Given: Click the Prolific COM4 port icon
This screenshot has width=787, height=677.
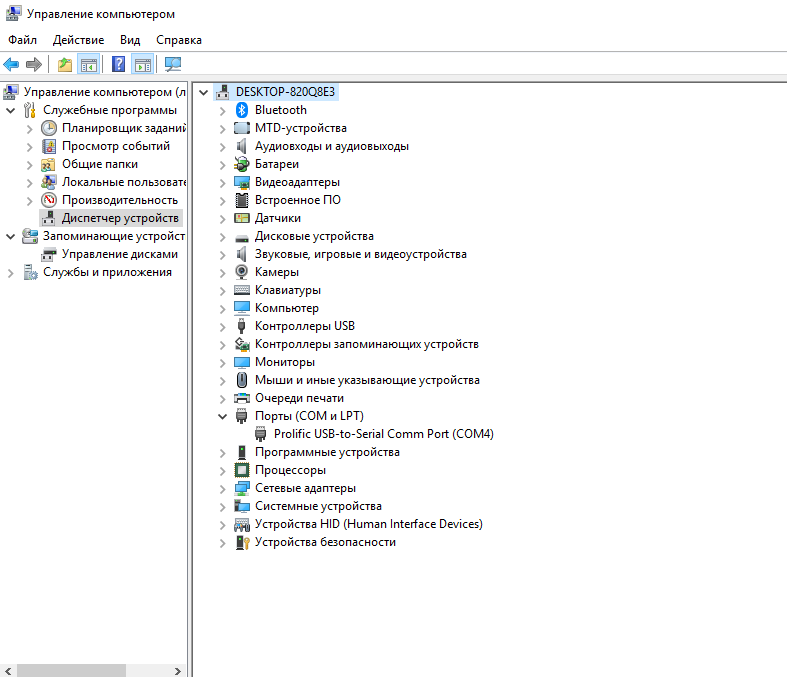Looking at the screenshot, I should click(x=260, y=434).
